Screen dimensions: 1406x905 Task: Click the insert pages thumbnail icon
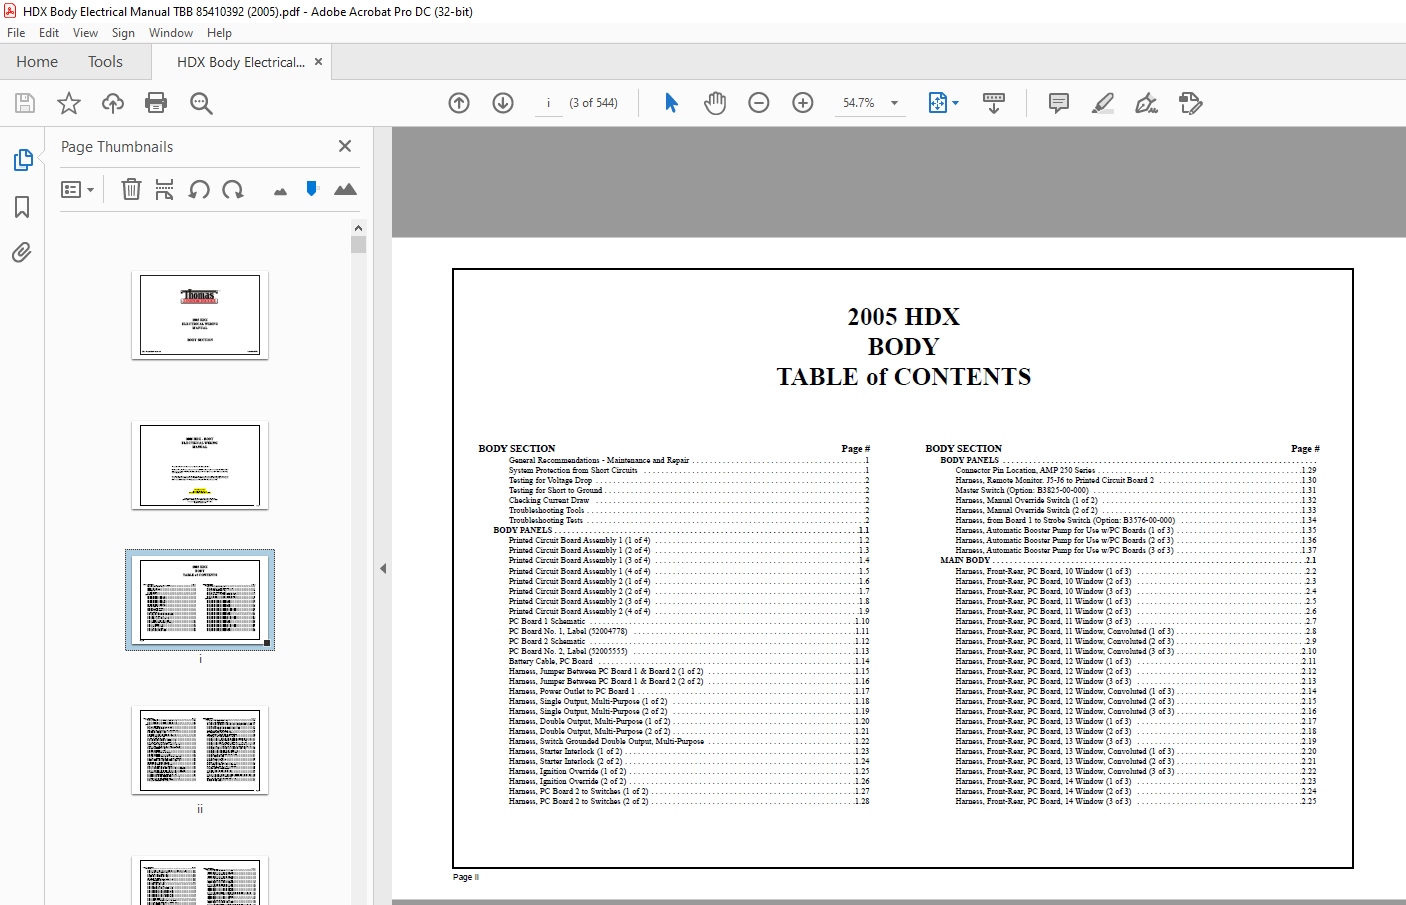[165, 189]
